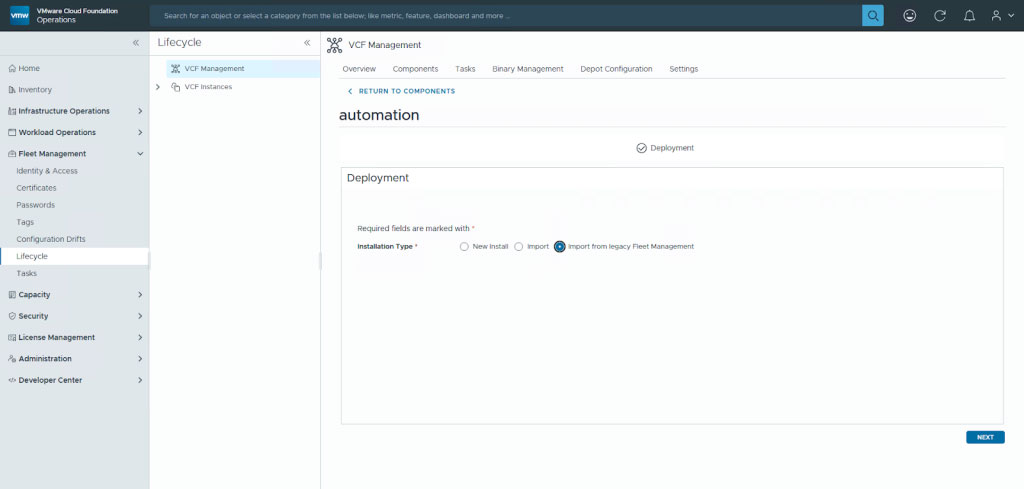This screenshot has width=1024, height=489.
Task: Collapse the left navigation sidebar
Action: pyautogui.click(x=136, y=43)
